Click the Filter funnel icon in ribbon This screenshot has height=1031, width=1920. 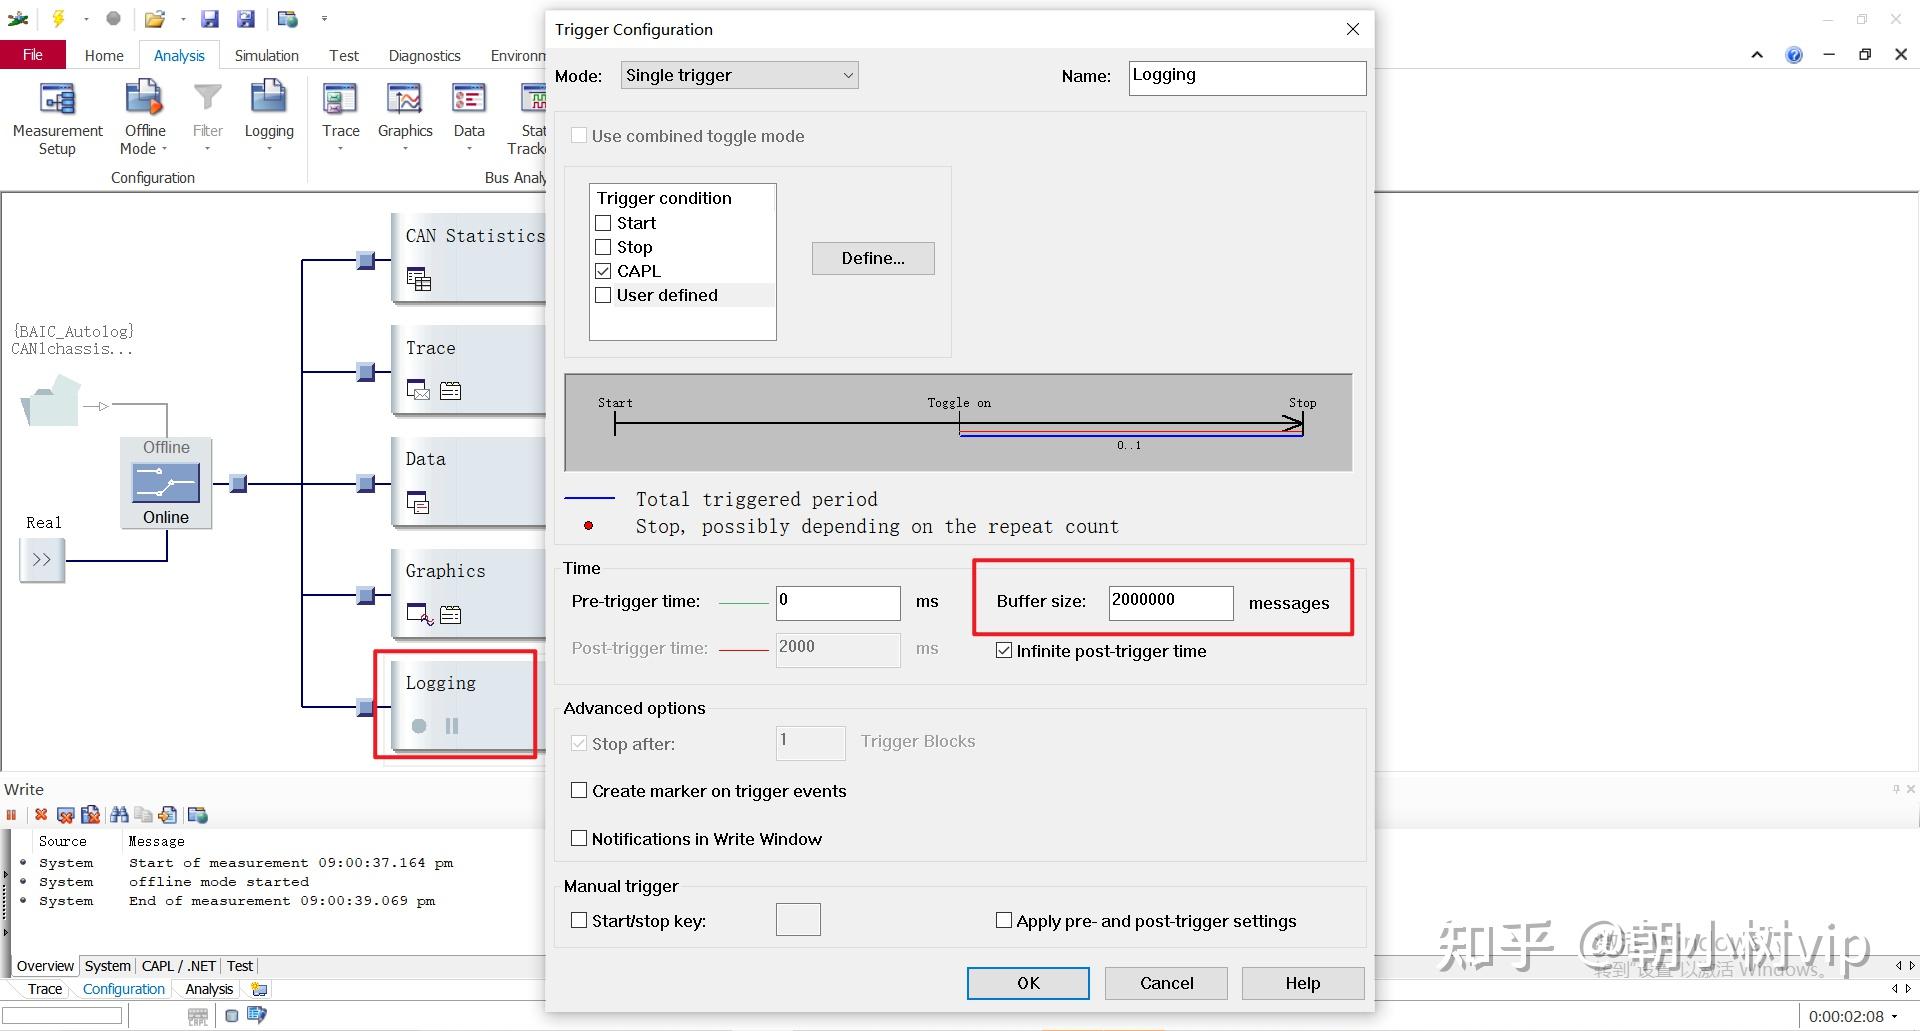coord(207,98)
